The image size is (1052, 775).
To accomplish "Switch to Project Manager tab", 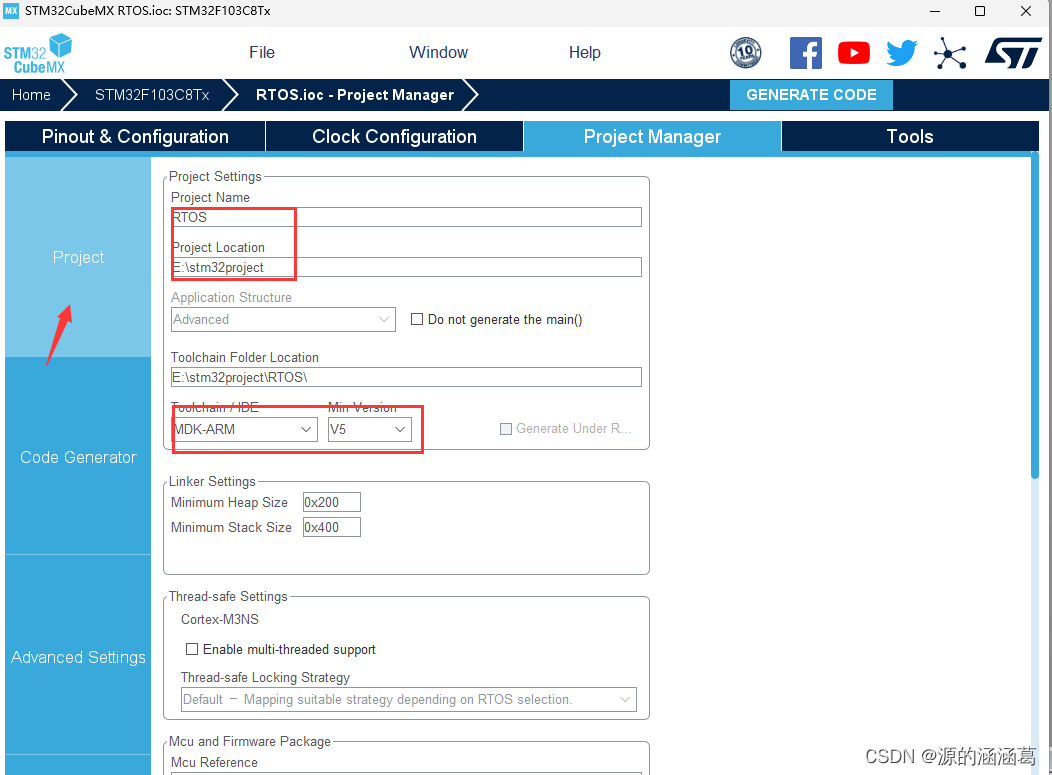I will pyautogui.click(x=652, y=136).
